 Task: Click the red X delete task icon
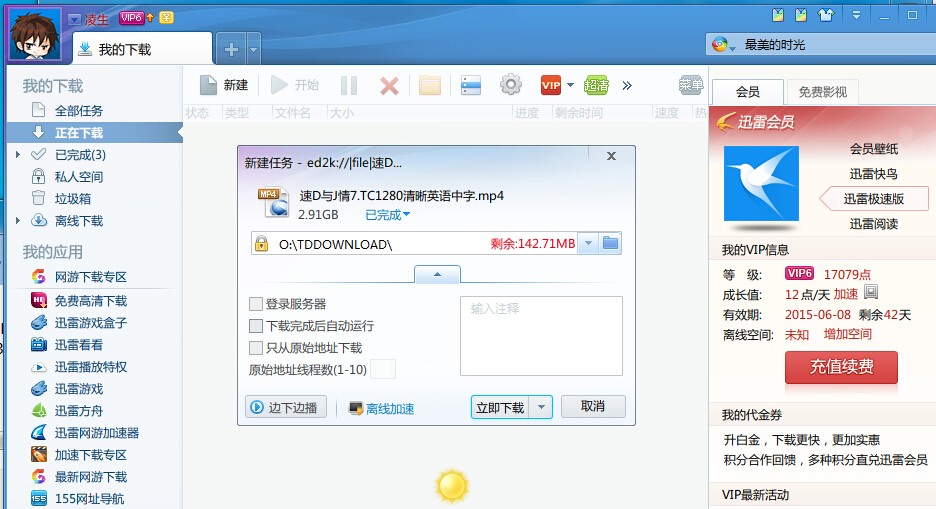[x=389, y=86]
